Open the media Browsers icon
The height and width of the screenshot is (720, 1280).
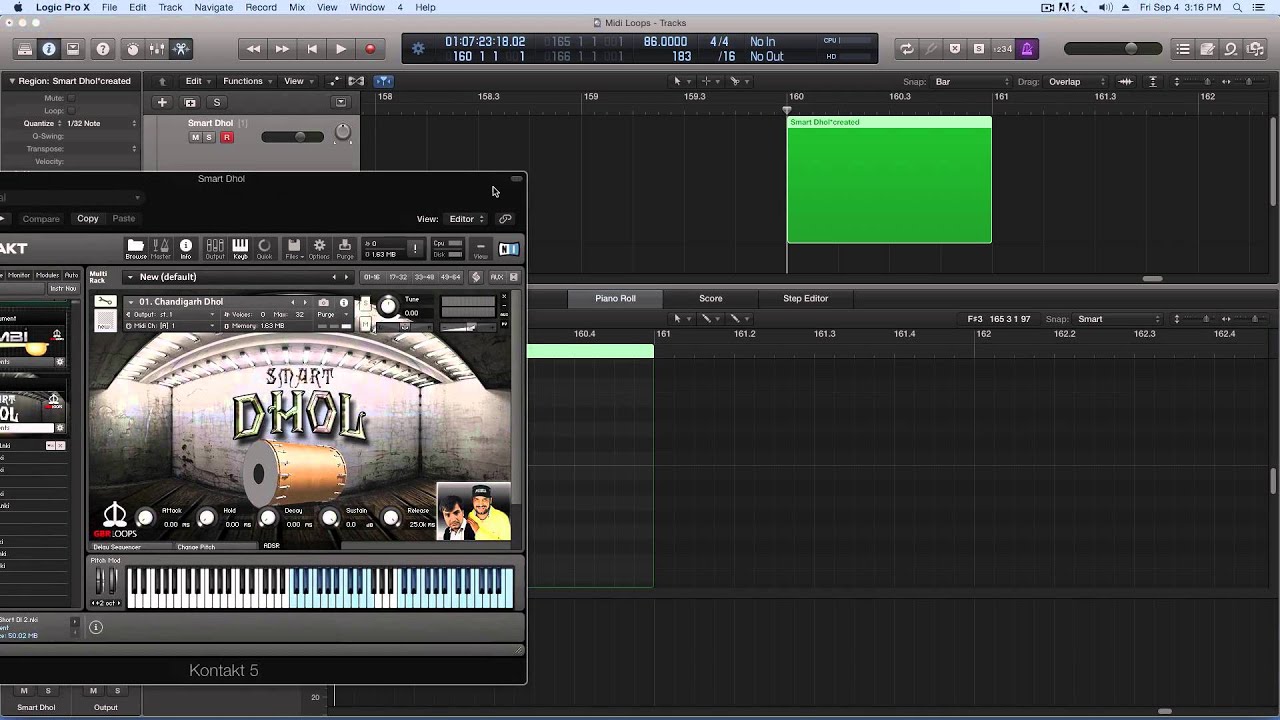1255,49
